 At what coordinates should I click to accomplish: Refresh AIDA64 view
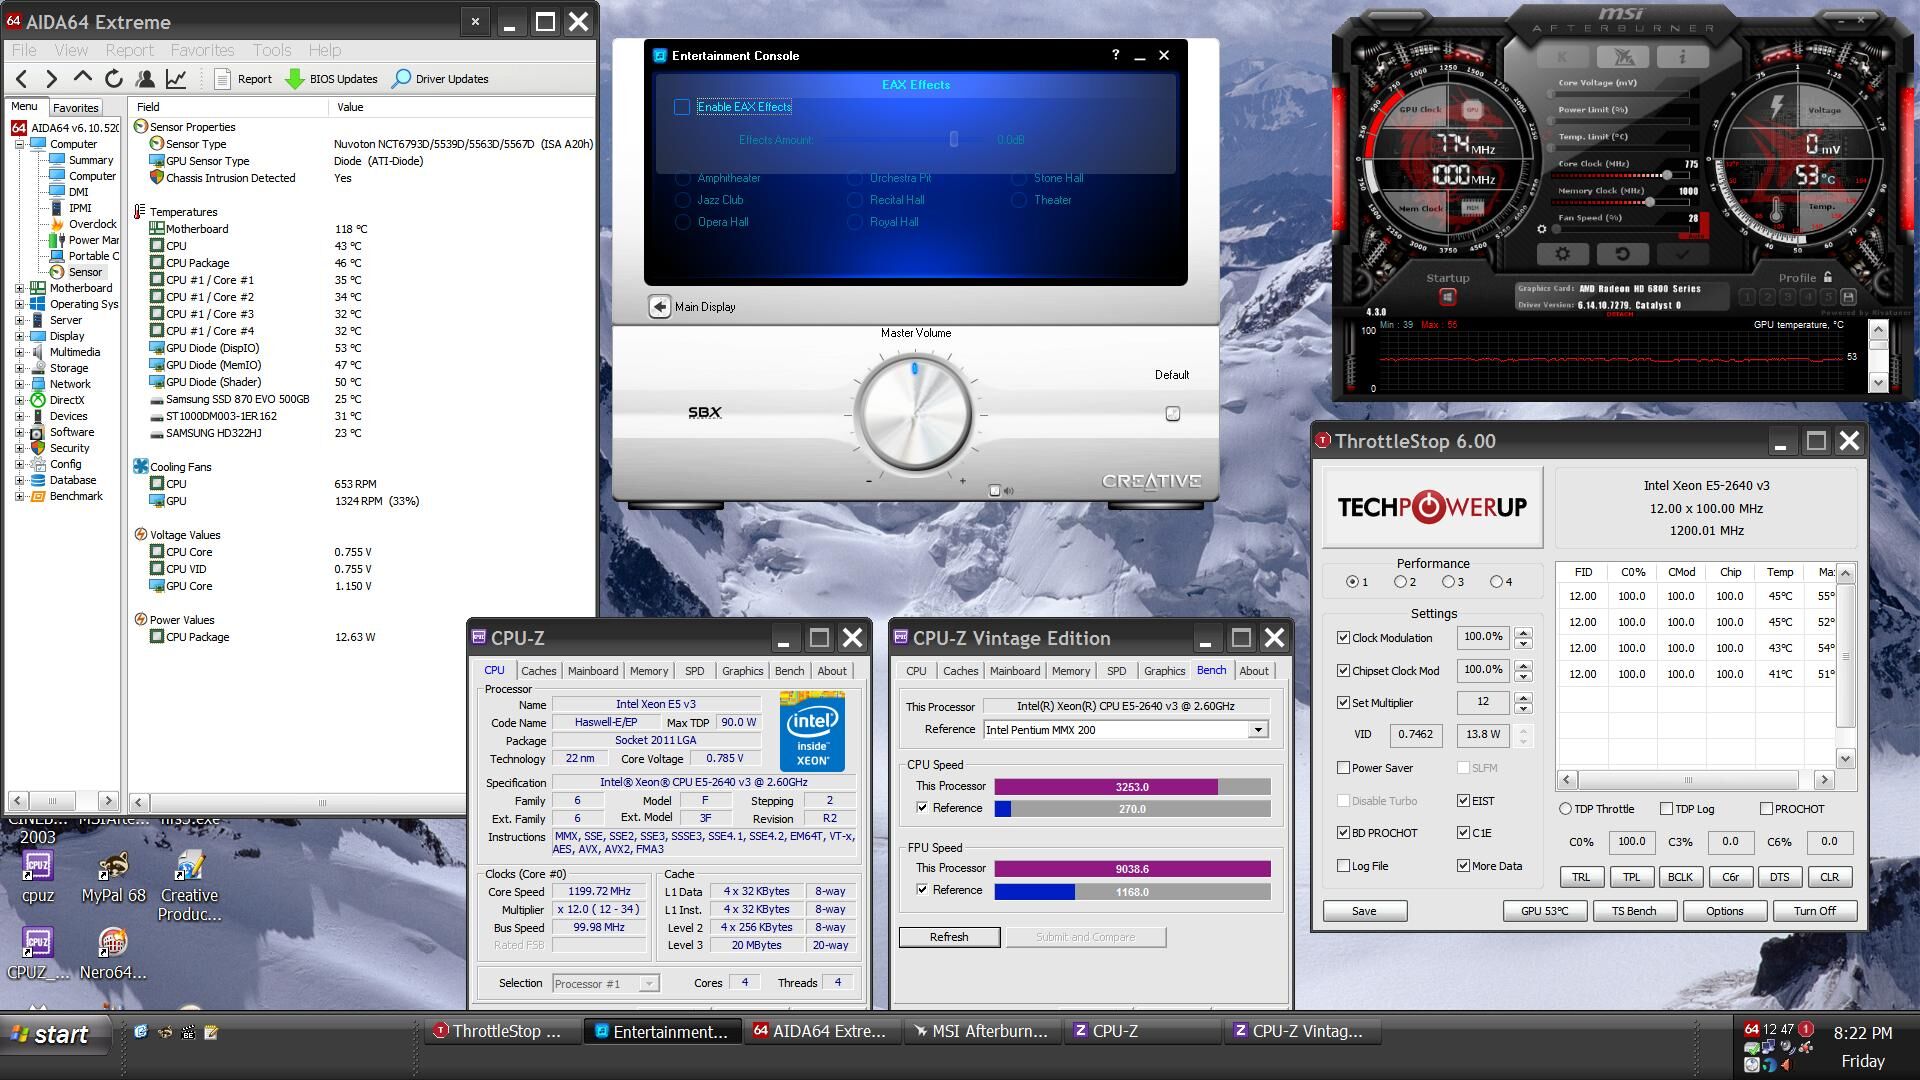click(114, 79)
